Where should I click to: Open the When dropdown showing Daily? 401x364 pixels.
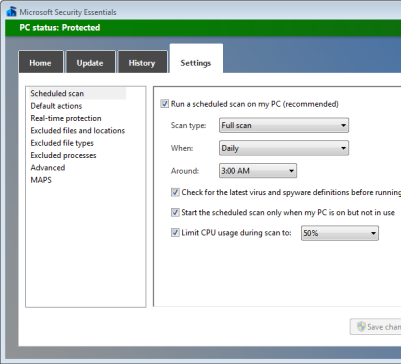click(284, 148)
